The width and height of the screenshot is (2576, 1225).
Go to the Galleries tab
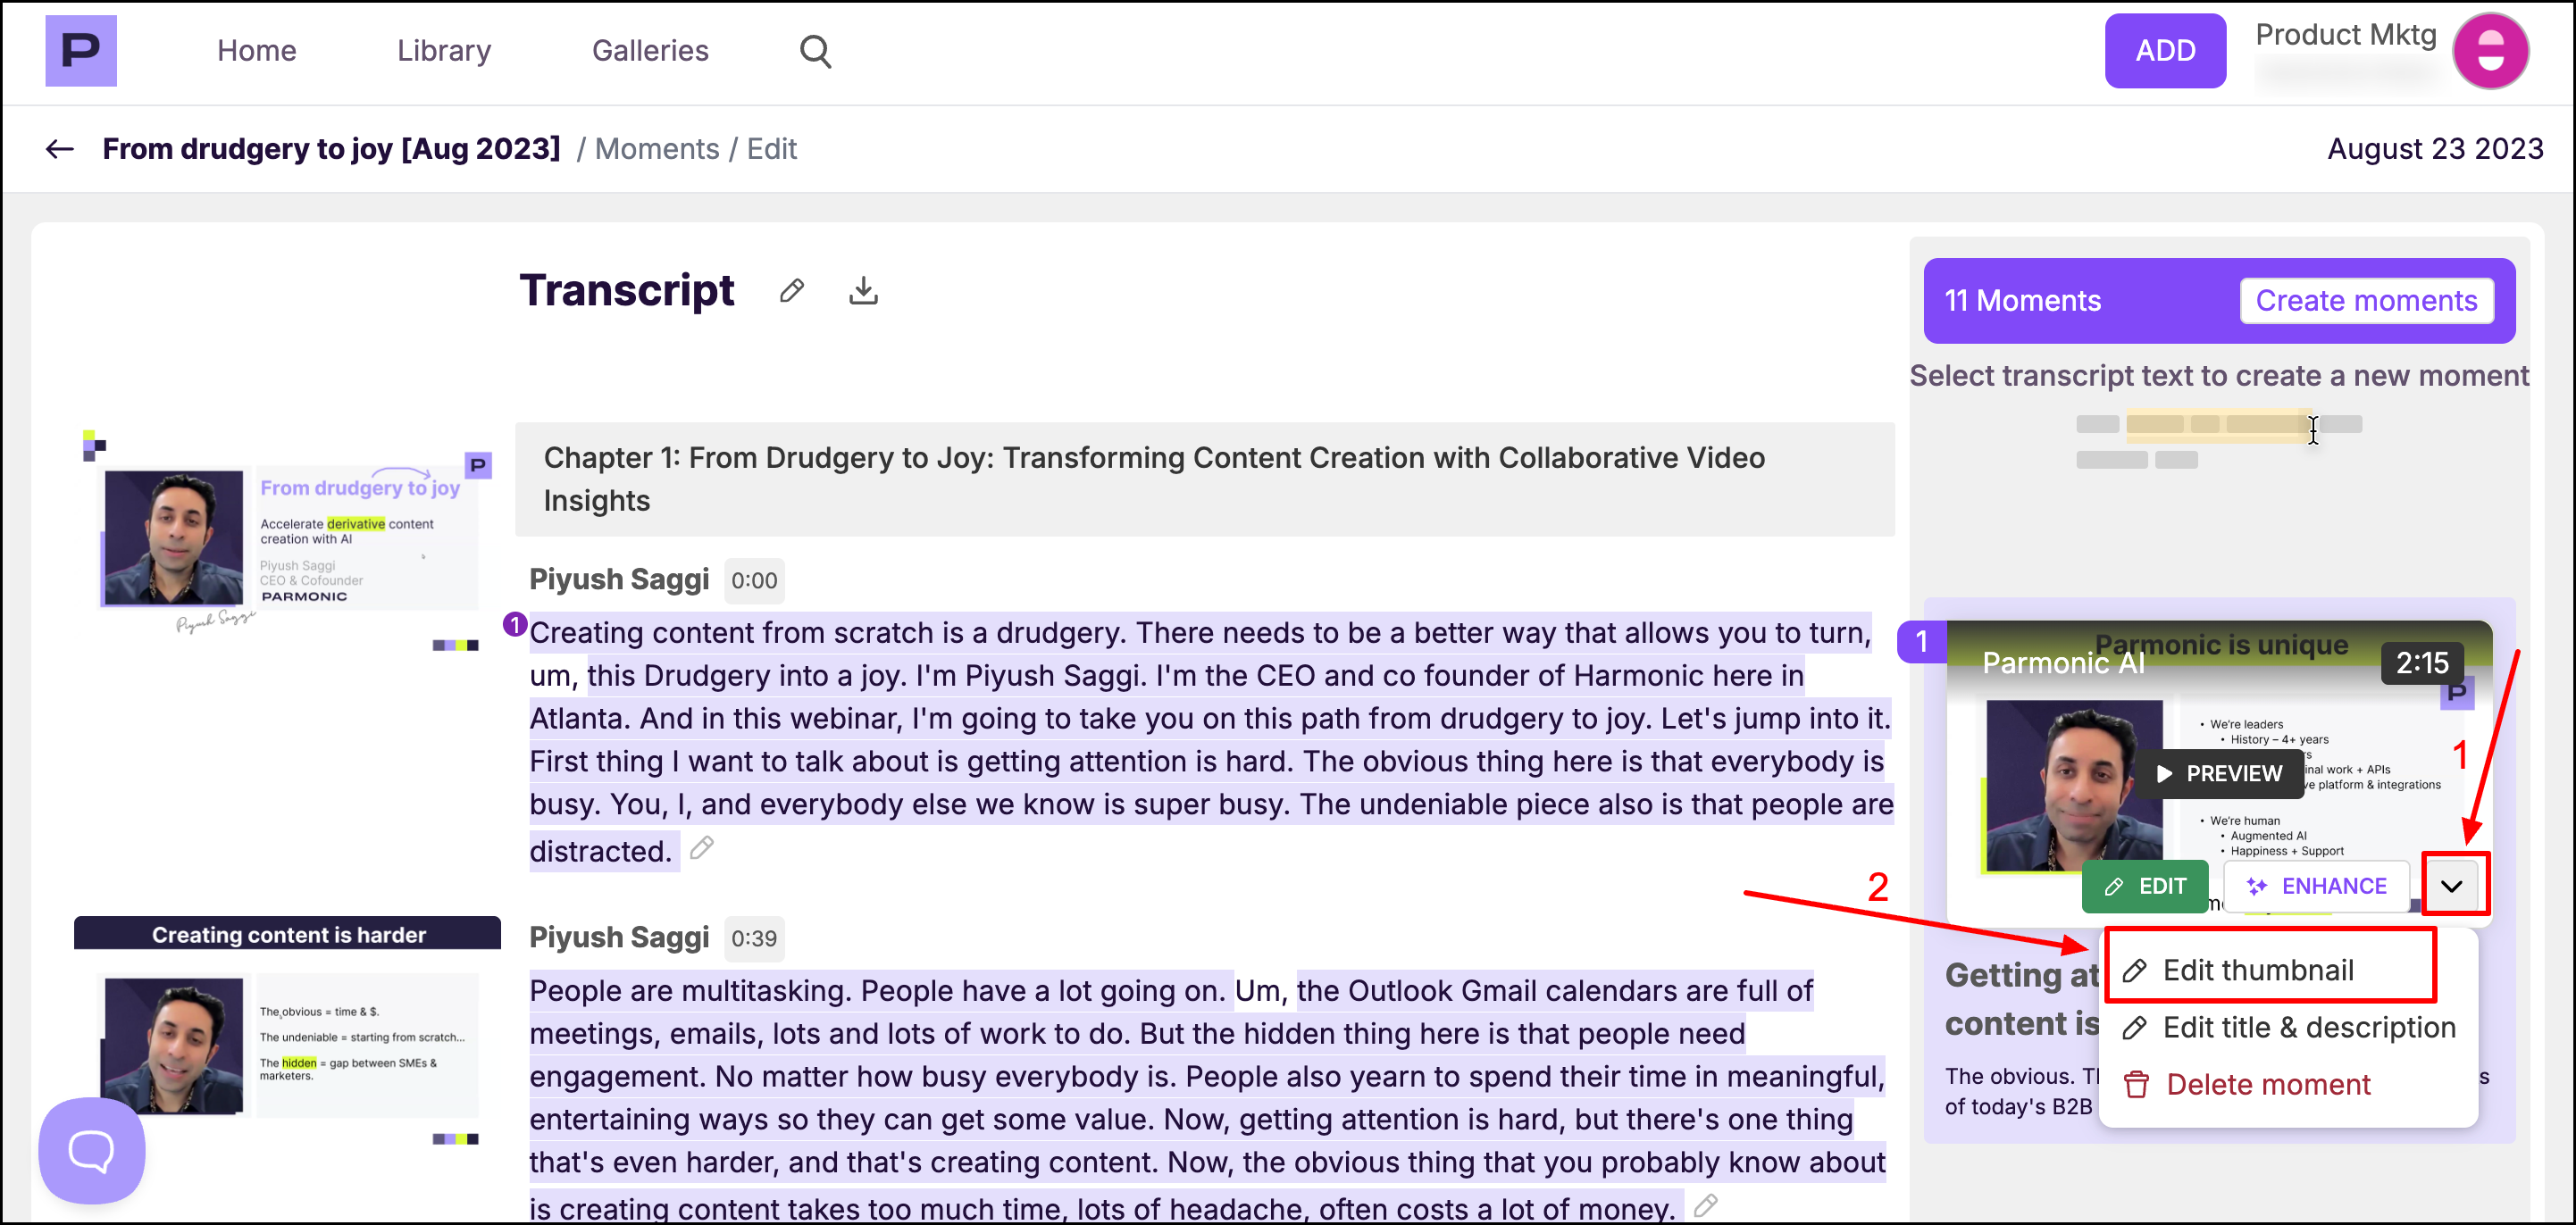(x=650, y=51)
